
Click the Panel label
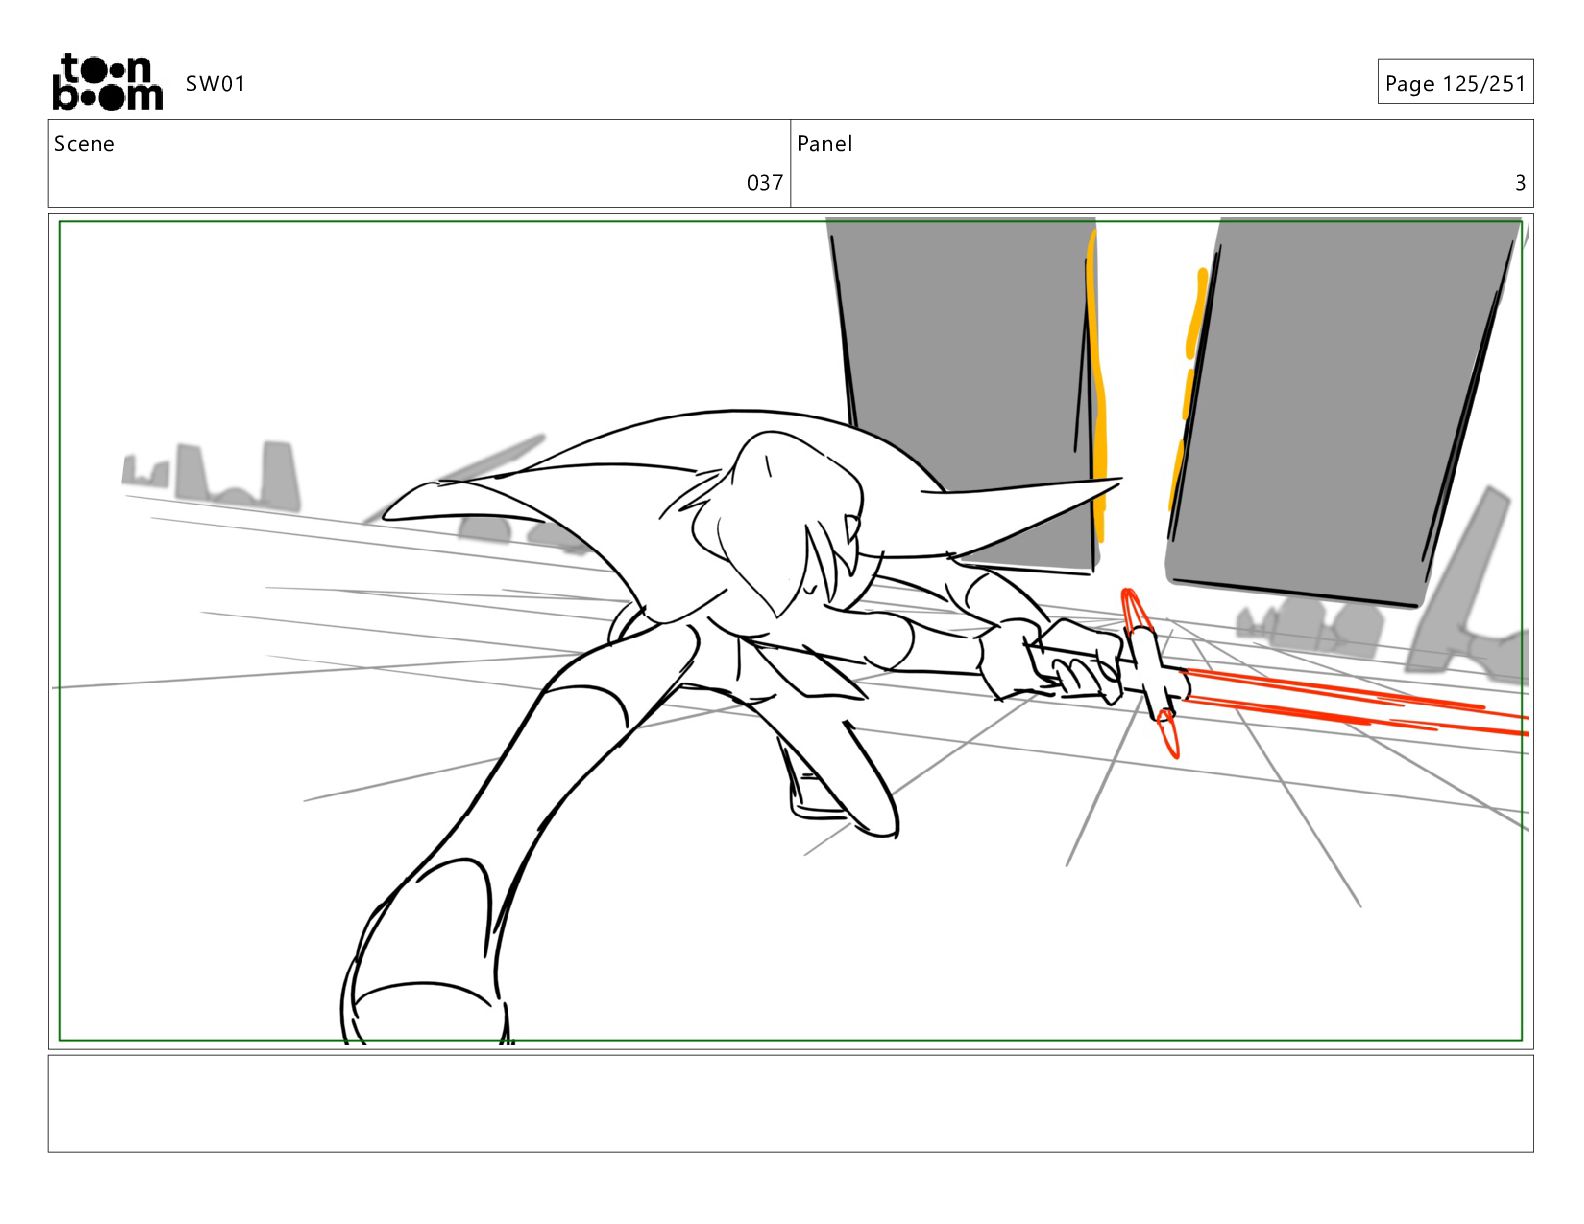coord(824,144)
